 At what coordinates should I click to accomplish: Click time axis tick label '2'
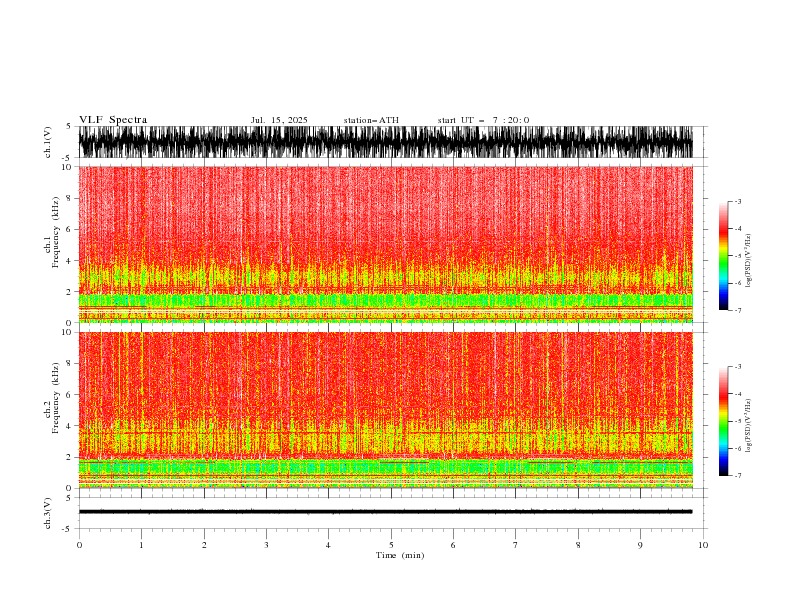(x=204, y=545)
